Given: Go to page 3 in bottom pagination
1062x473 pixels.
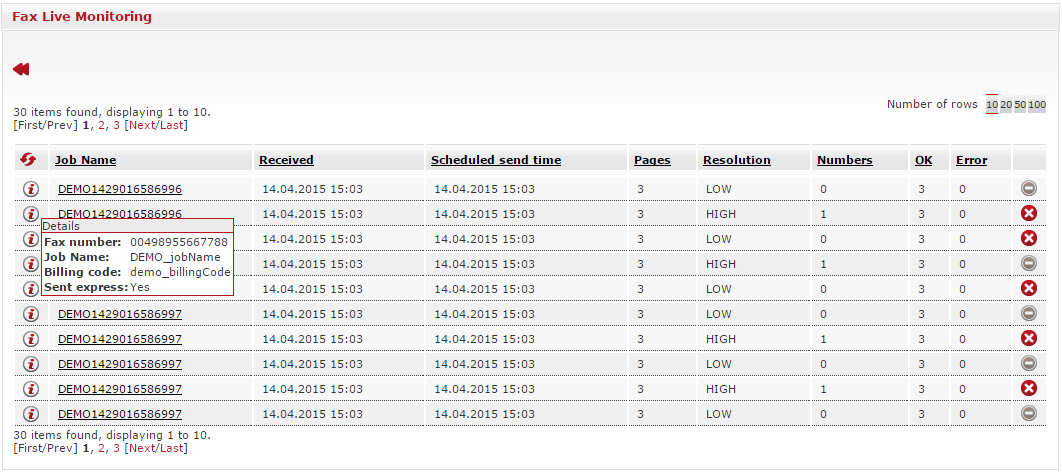Looking at the screenshot, I should coord(116,448).
